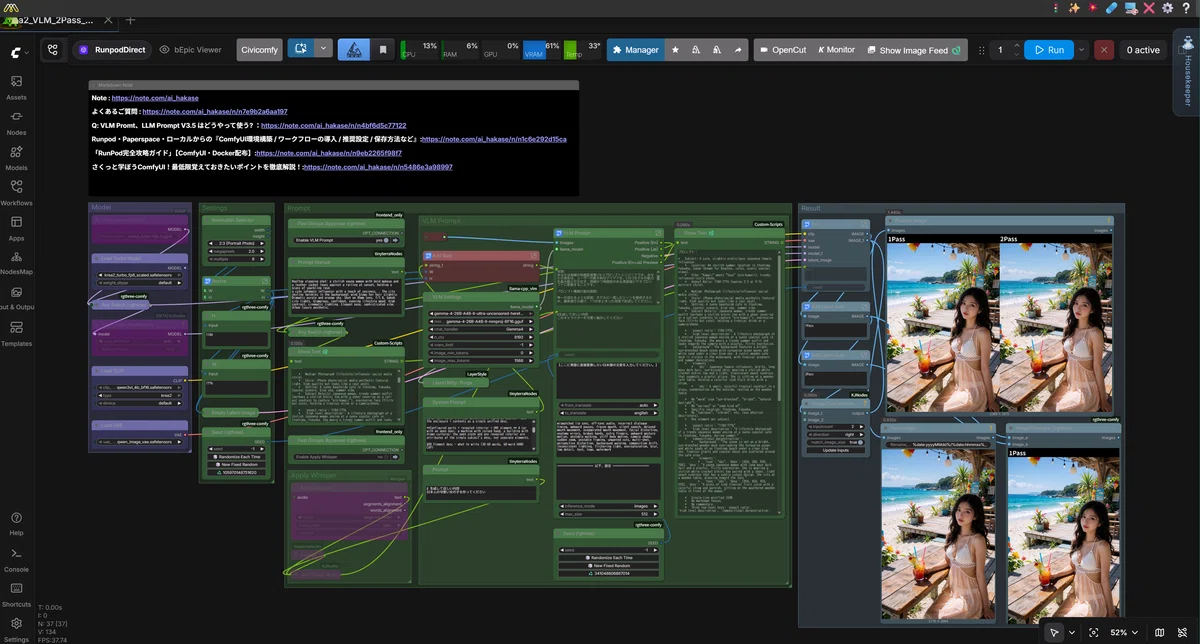Open the Nodes library panel
The height and width of the screenshot is (644, 1200).
pos(16,123)
